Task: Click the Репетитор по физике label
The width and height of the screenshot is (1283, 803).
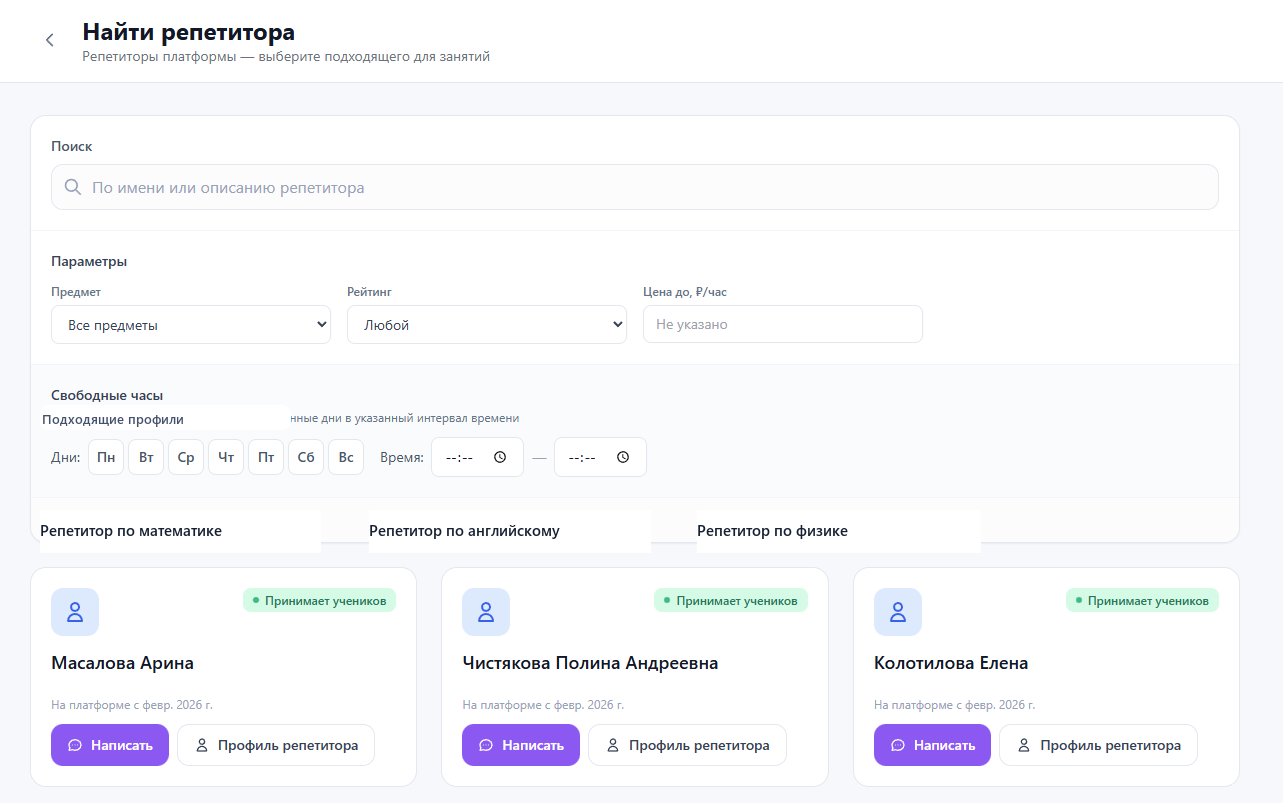Action: pos(772,531)
